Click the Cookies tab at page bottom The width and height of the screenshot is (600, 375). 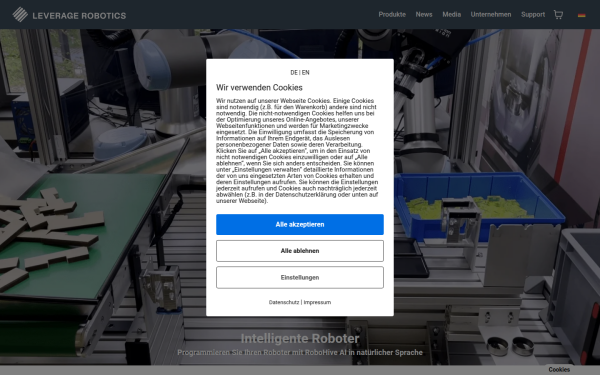tap(559, 370)
